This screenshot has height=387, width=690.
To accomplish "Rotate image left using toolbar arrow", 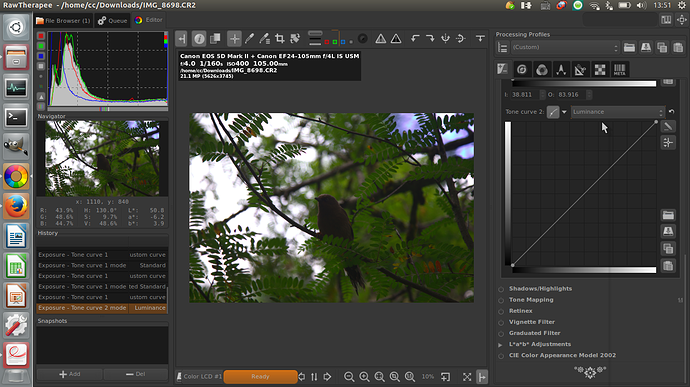I will tap(415, 39).
